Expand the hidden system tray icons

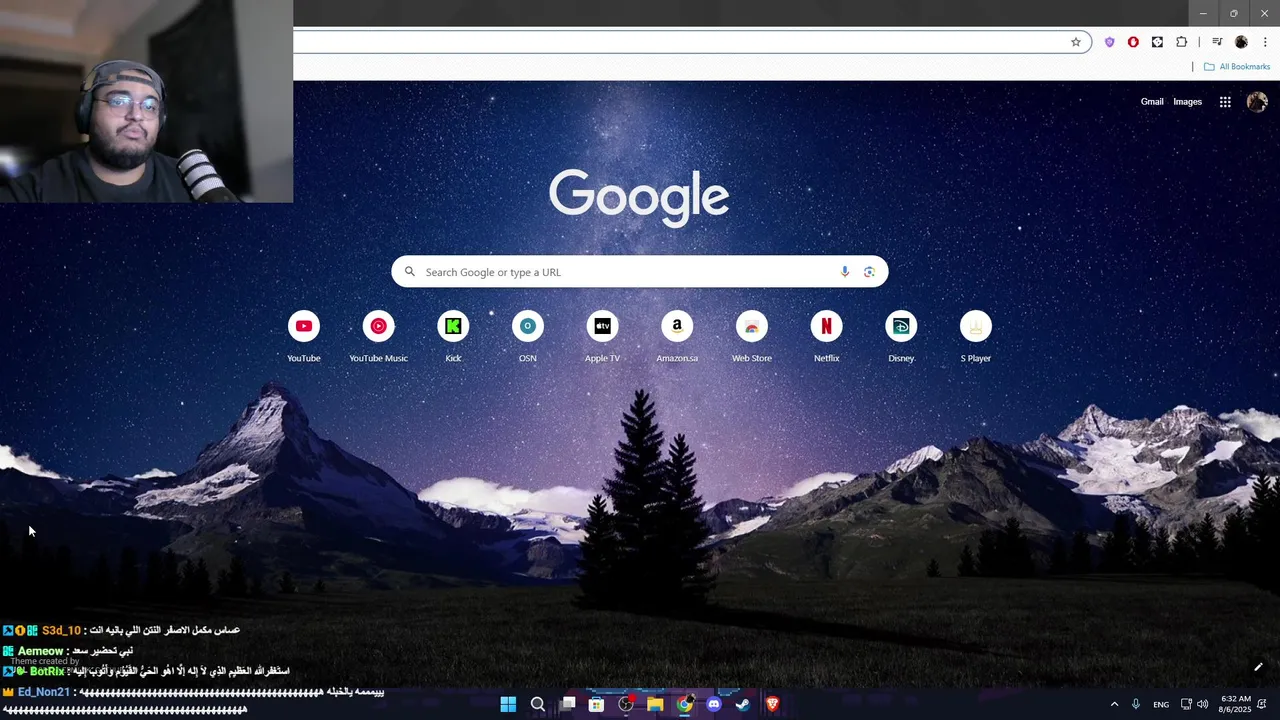click(x=1114, y=704)
